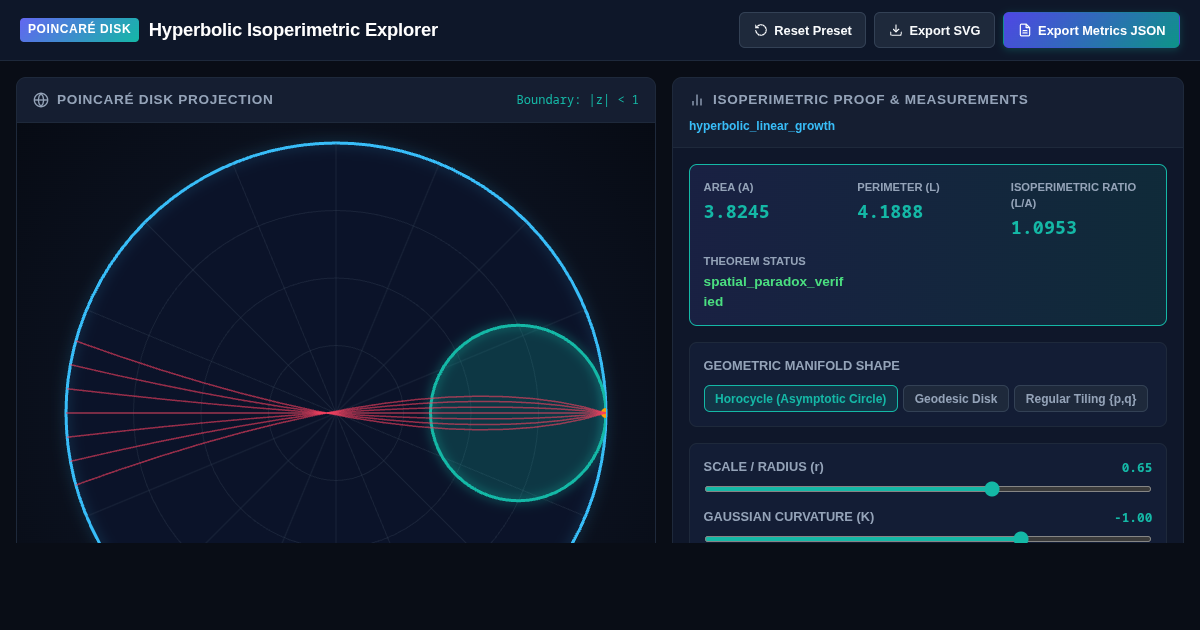Screen dimensions: 1200x630
Task: Click the Export SVG button
Action: pyautogui.click(x=934, y=30)
